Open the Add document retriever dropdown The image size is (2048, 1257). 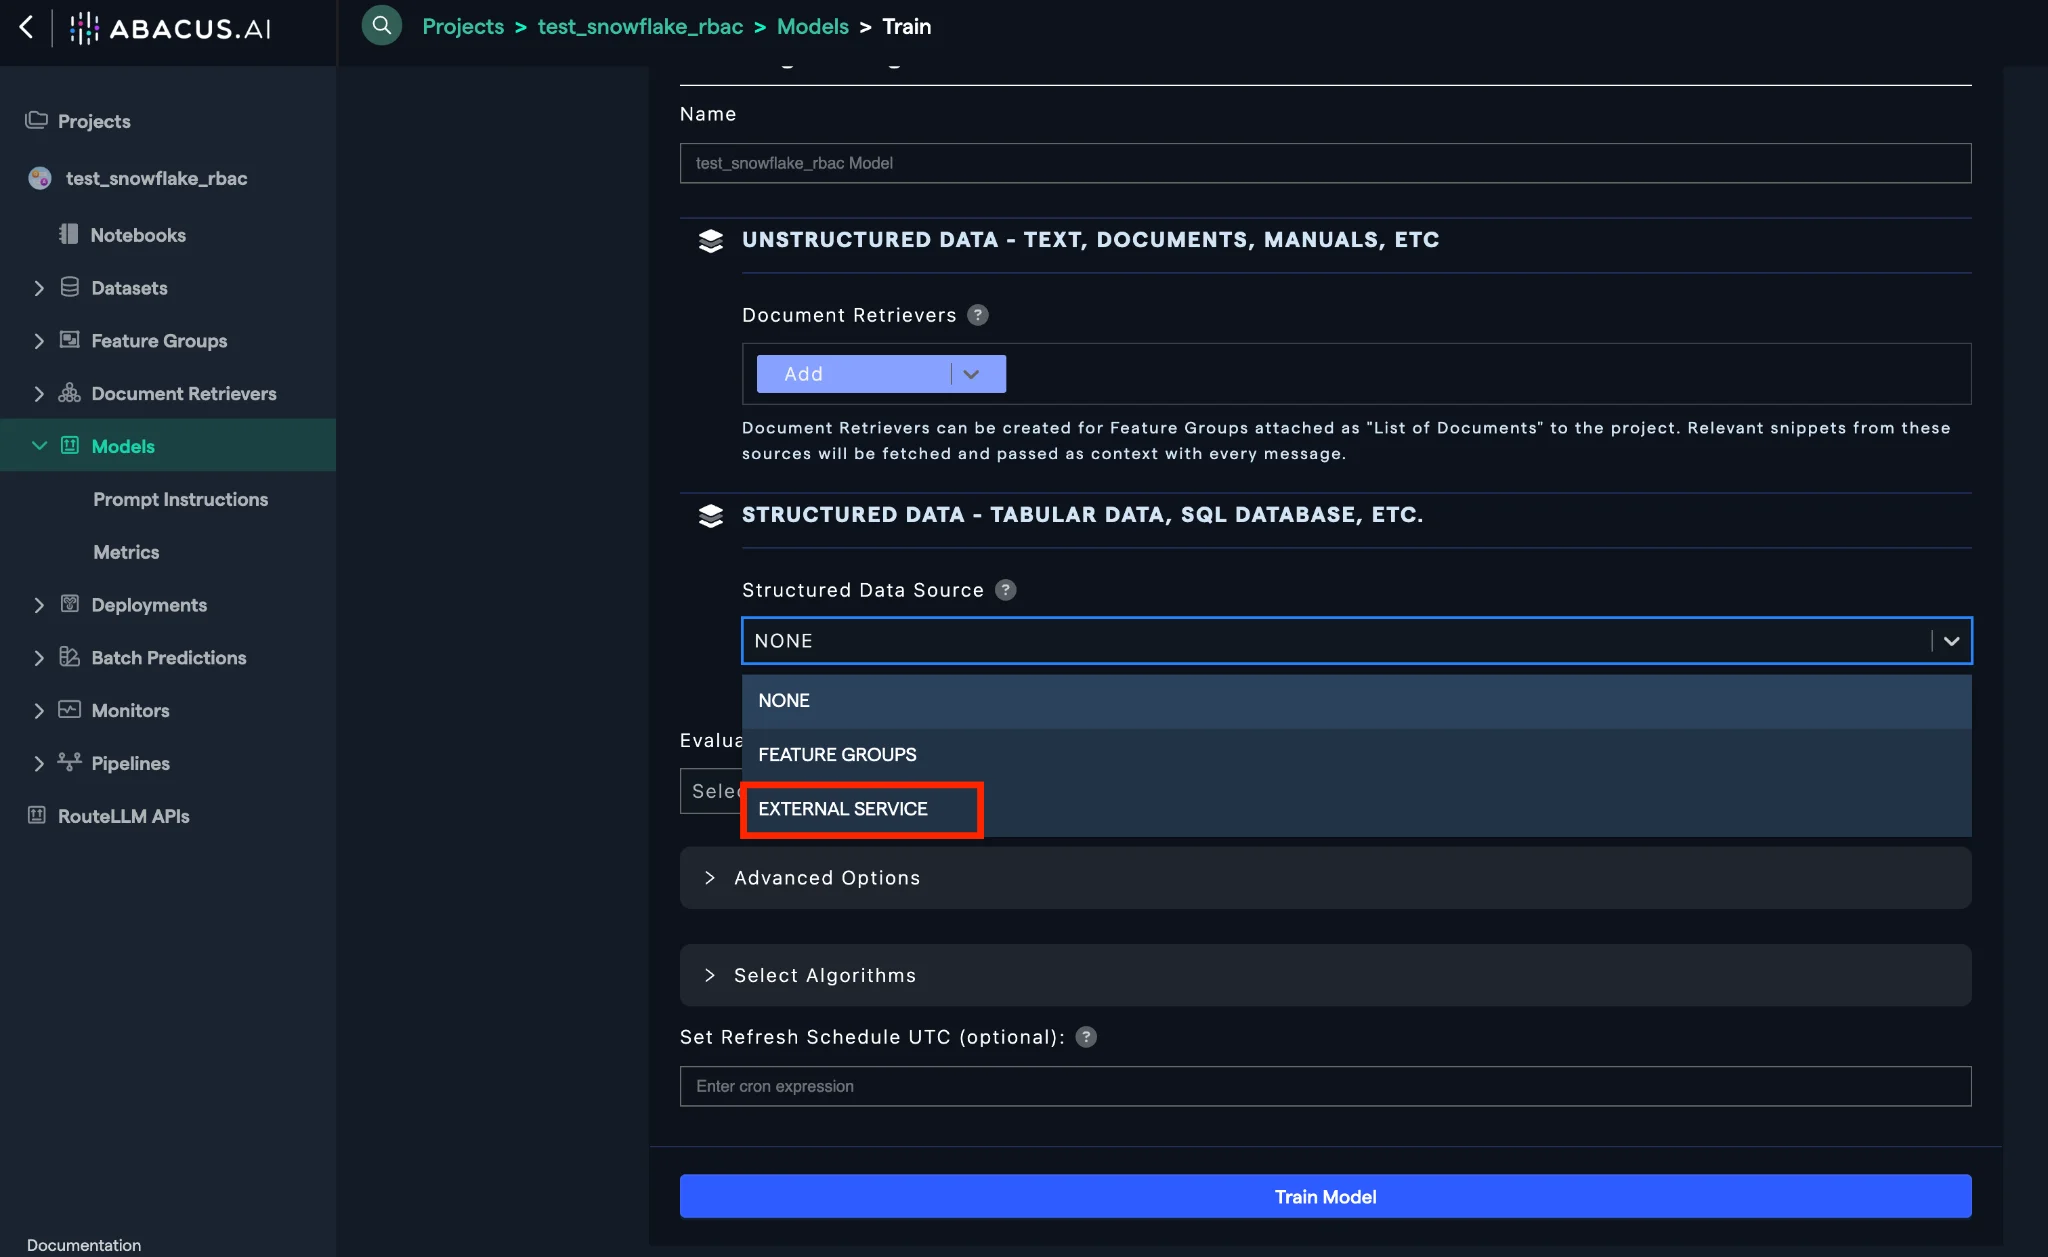click(x=970, y=374)
